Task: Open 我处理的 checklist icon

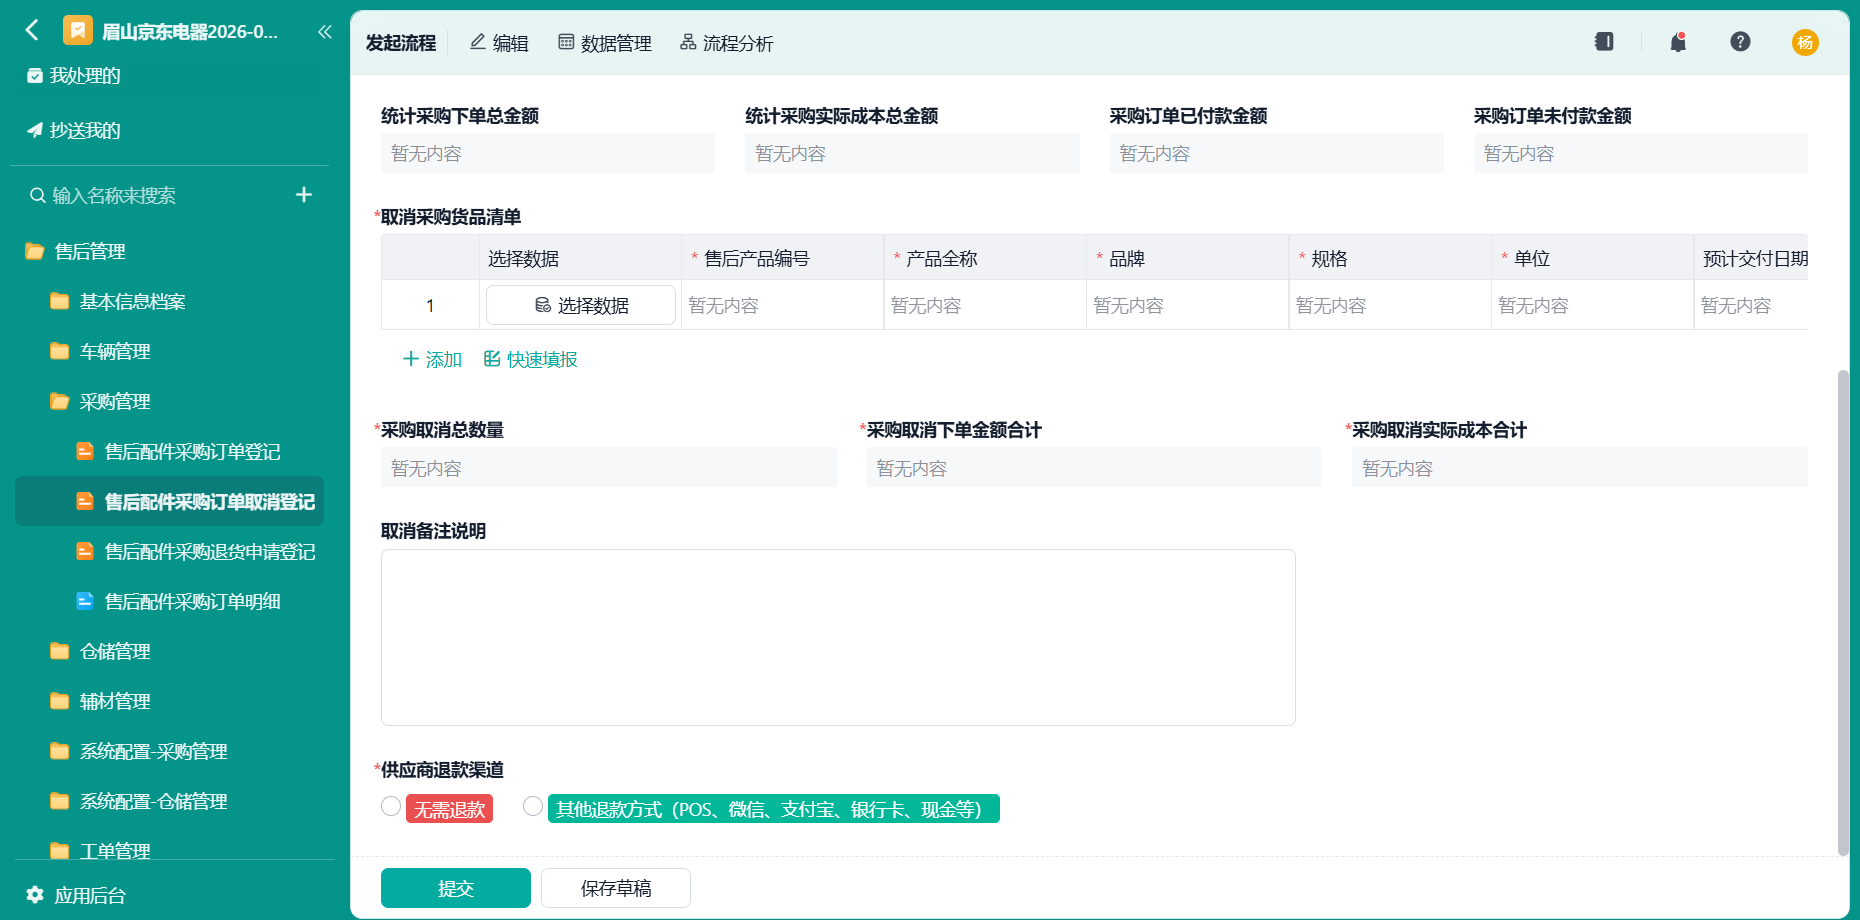Action: pyautogui.click(x=35, y=76)
